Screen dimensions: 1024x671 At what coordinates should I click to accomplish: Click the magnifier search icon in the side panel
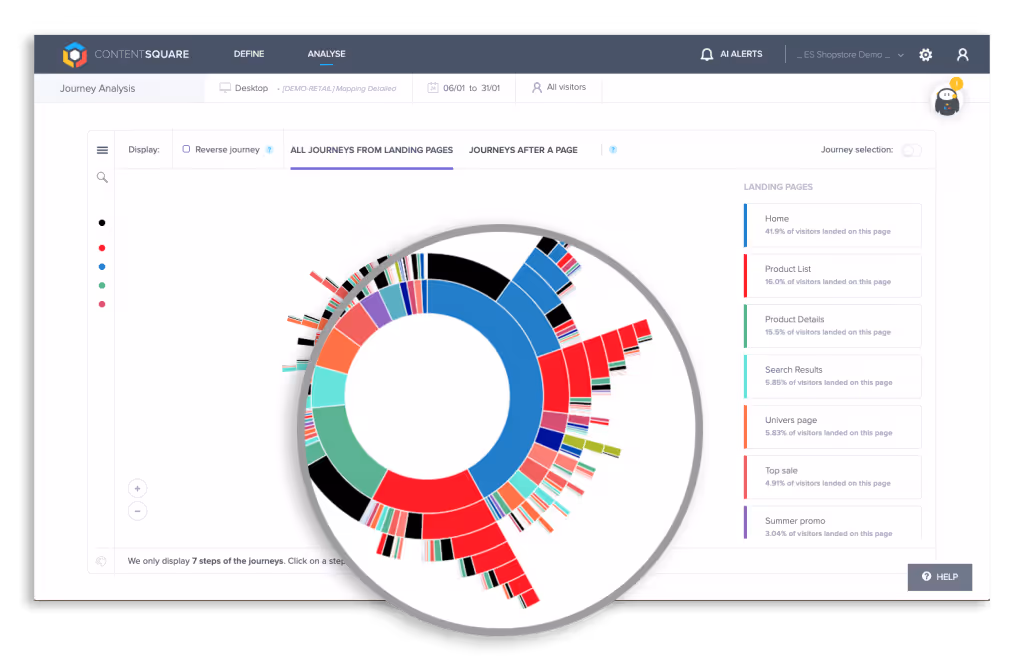click(x=103, y=177)
